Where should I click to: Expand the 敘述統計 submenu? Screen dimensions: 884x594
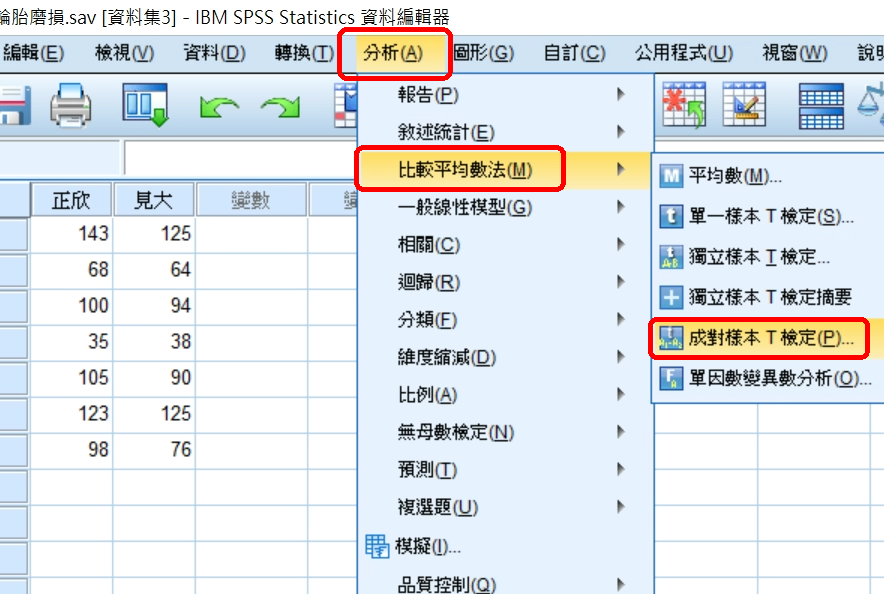pyautogui.click(x=445, y=132)
